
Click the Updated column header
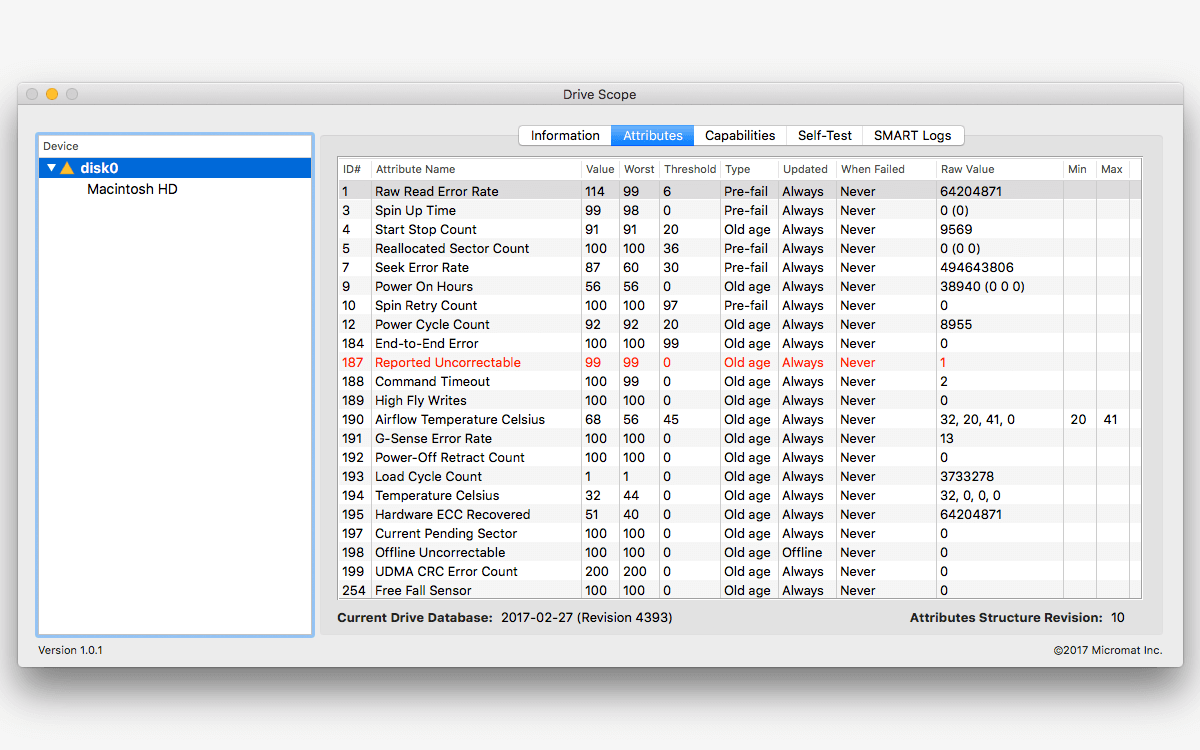pyautogui.click(x=806, y=169)
